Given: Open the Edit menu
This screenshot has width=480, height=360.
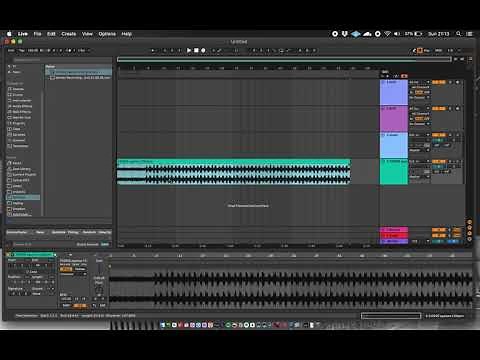Looking at the screenshot, I should (51, 34).
